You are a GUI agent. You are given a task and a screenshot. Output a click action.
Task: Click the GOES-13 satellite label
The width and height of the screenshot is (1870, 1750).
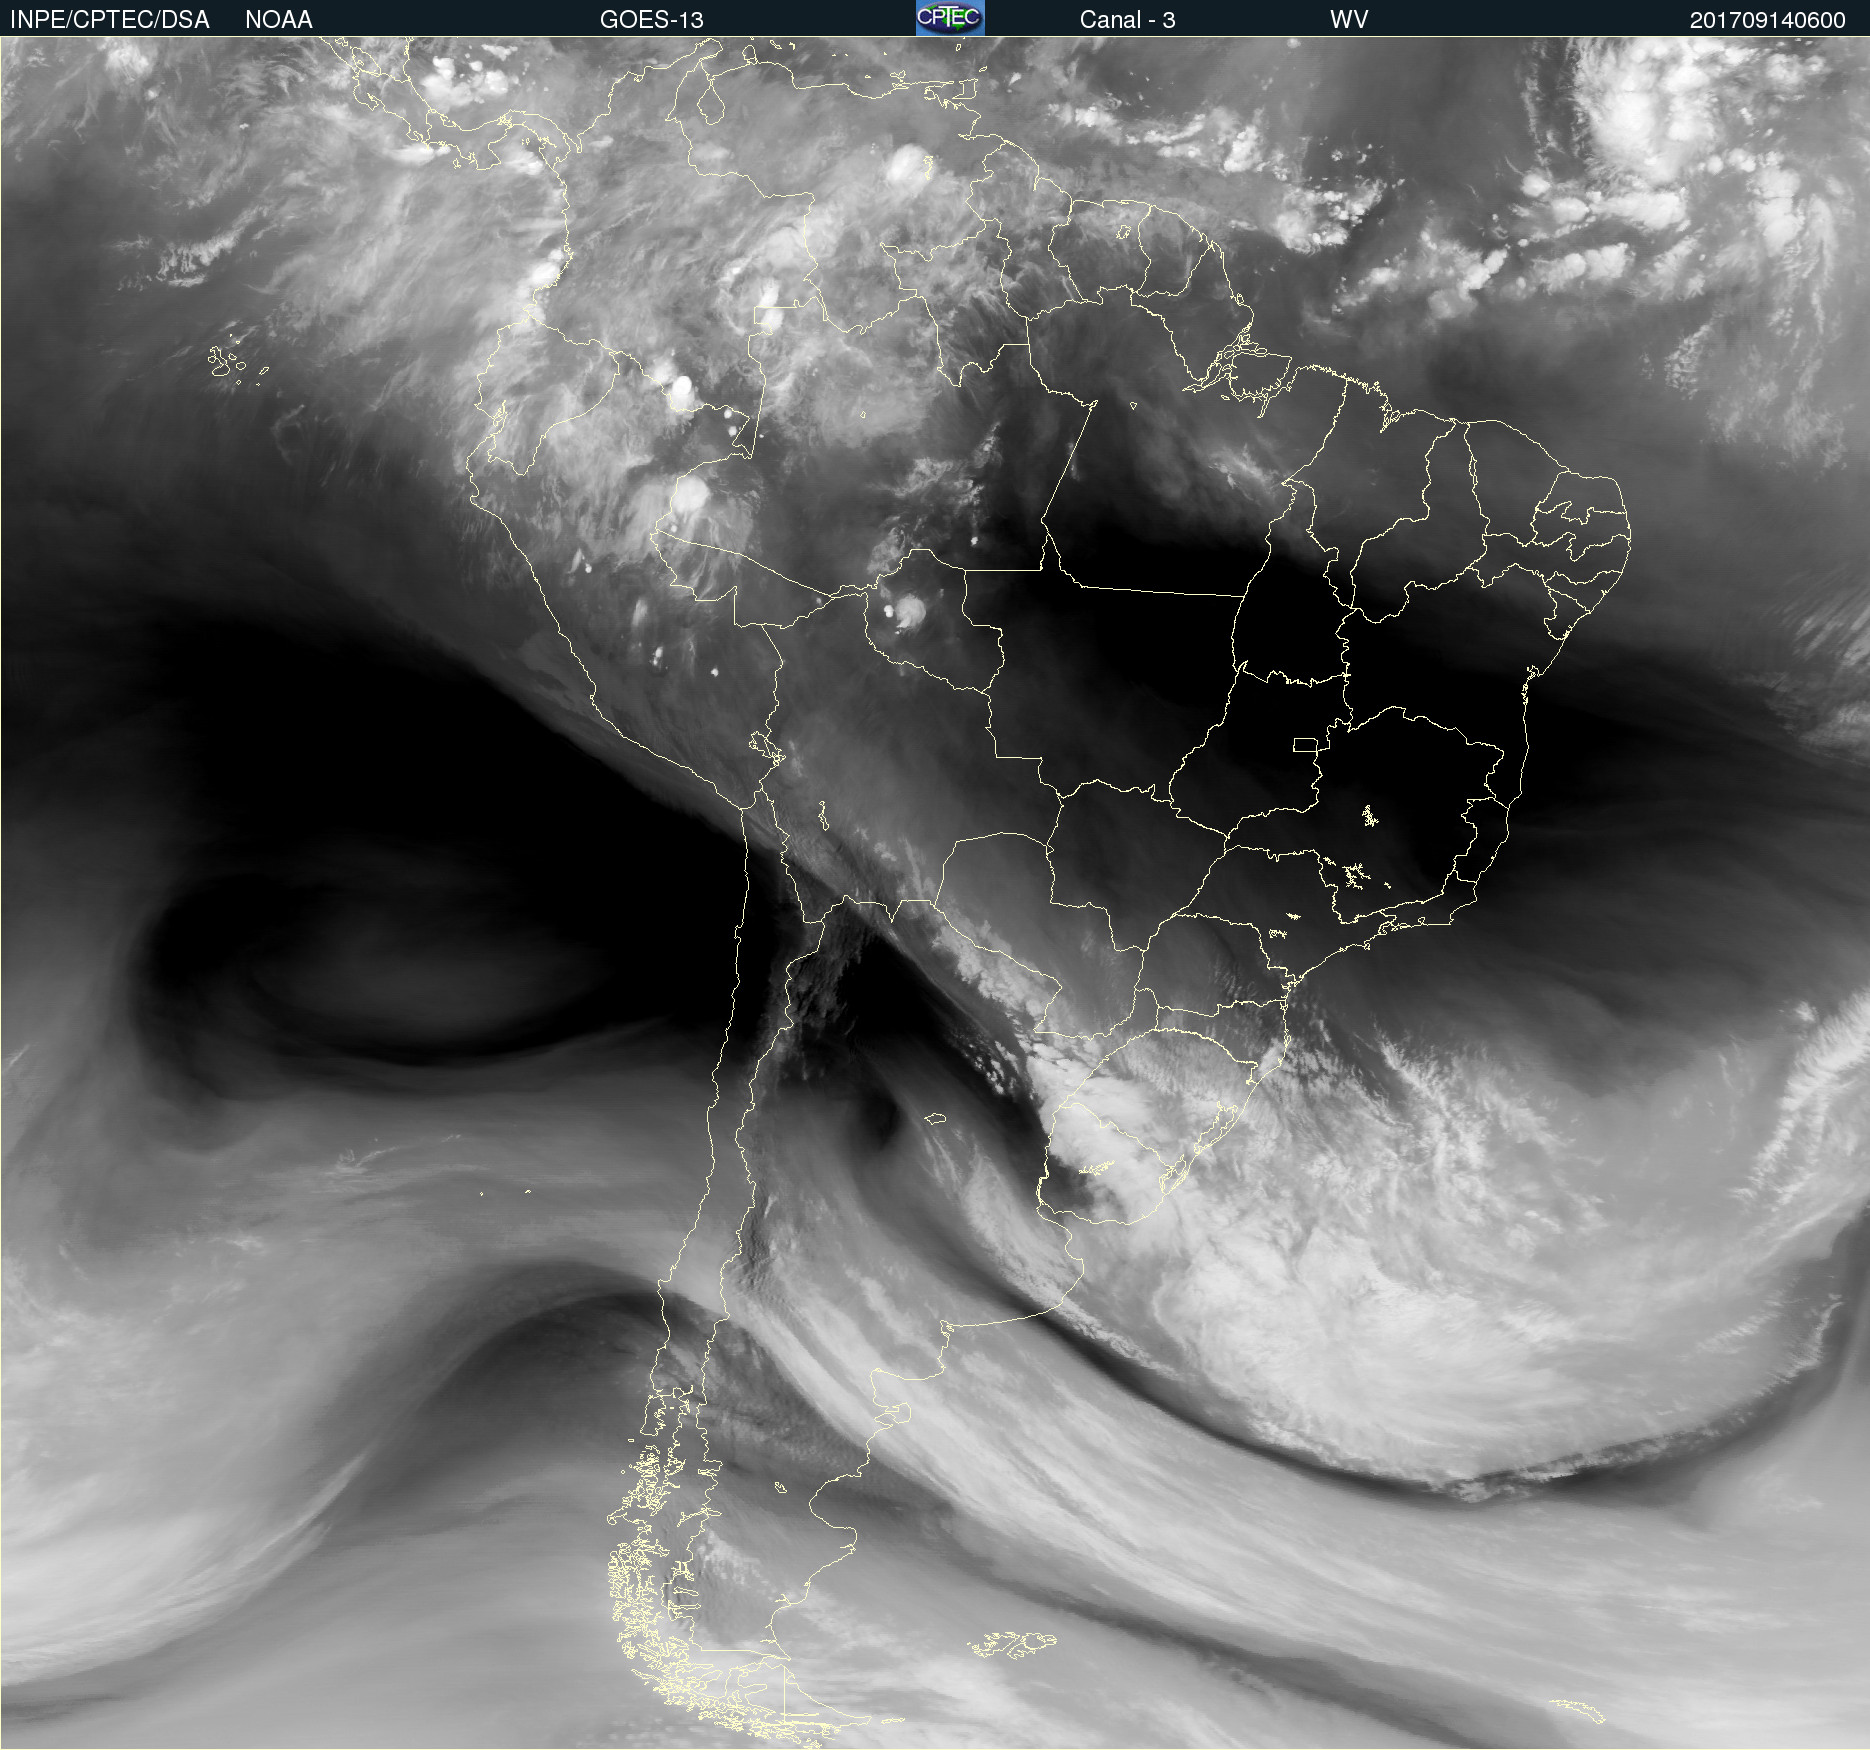[x=652, y=20]
